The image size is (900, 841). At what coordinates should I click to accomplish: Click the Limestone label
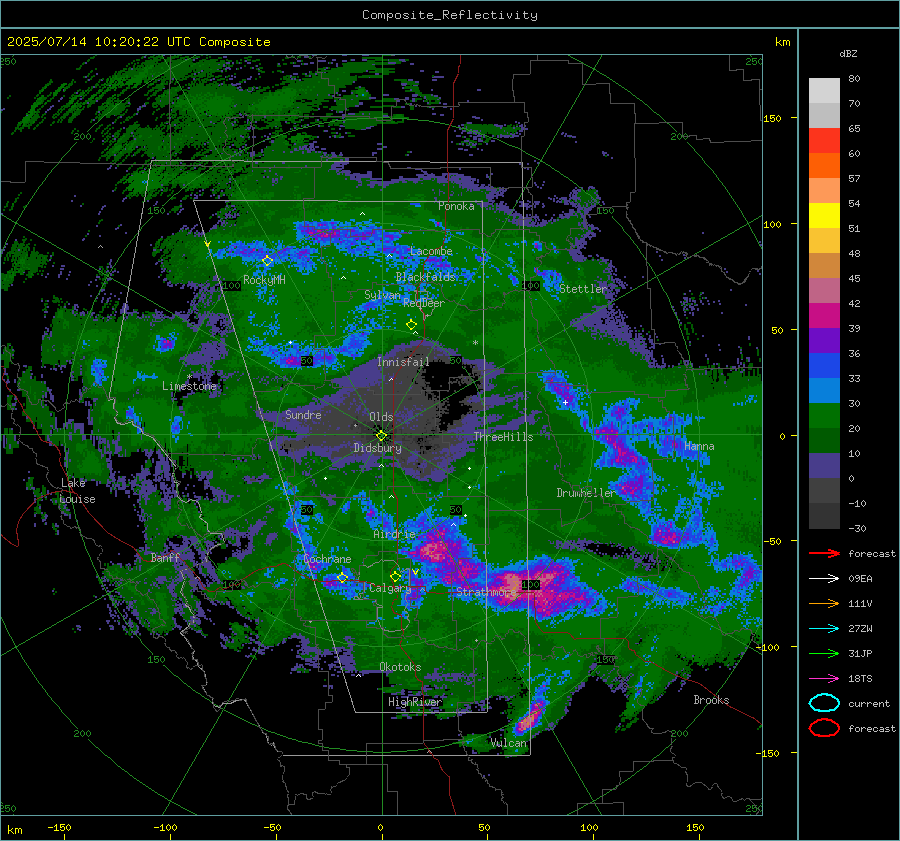point(189,386)
